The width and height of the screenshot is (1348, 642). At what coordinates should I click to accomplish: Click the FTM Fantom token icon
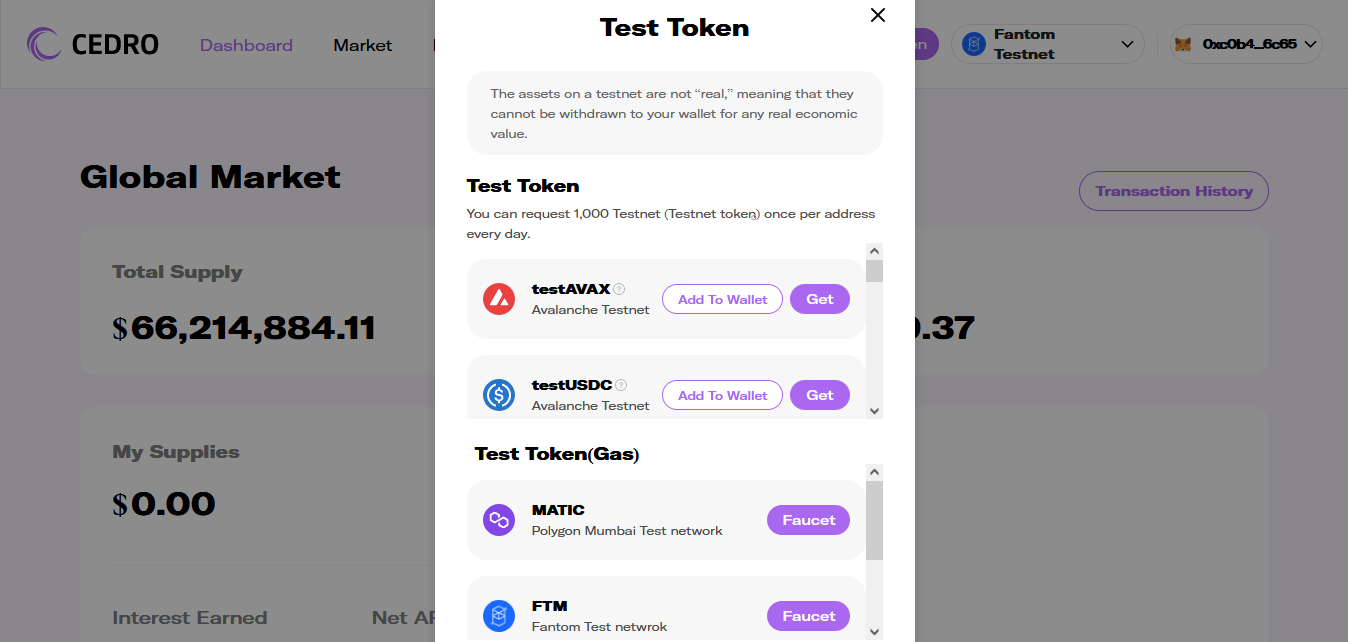(499, 616)
